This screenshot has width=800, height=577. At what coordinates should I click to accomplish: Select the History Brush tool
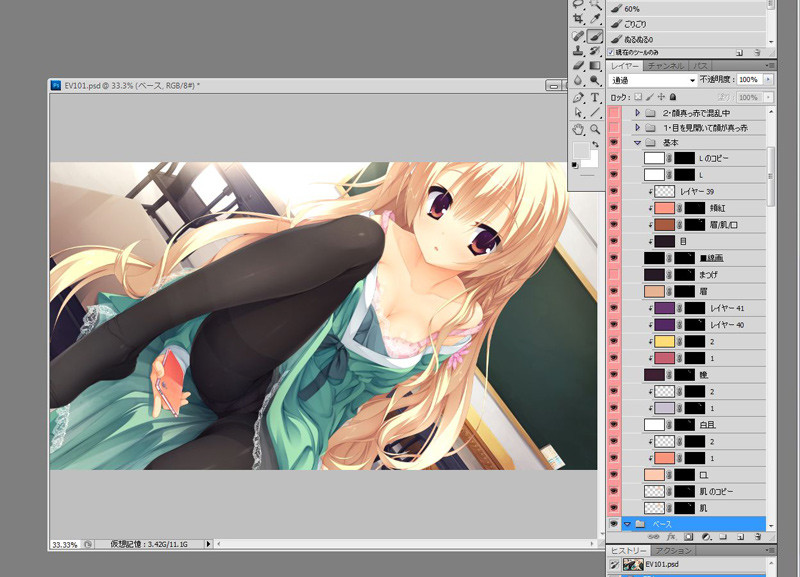pyautogui.click(x=595, y=51)
